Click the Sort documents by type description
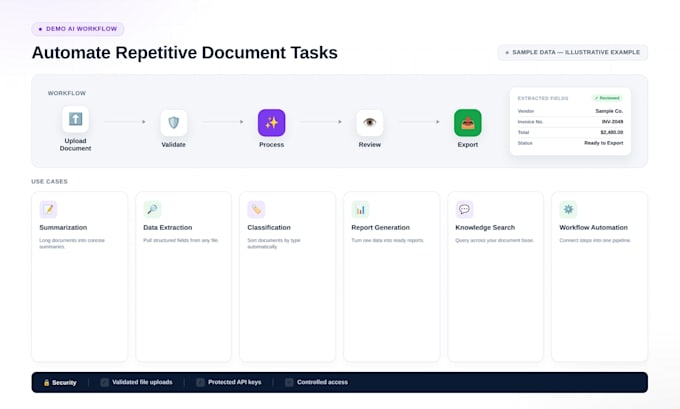Screen dimensions: 680x409 274,243
